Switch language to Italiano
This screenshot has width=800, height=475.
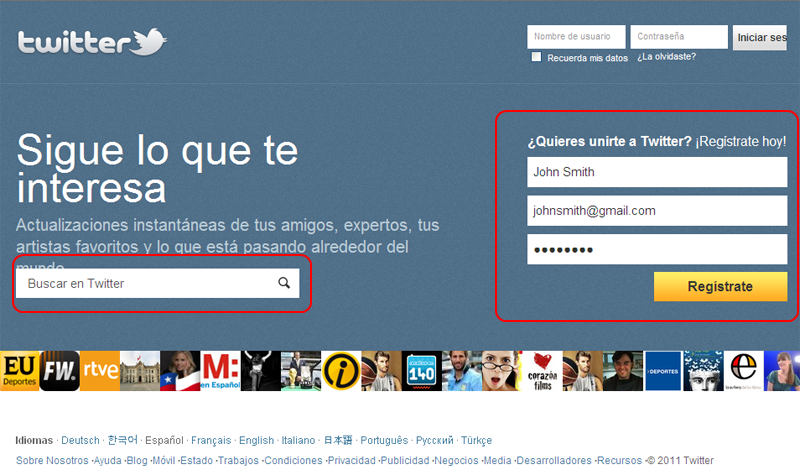coord(298,440)
